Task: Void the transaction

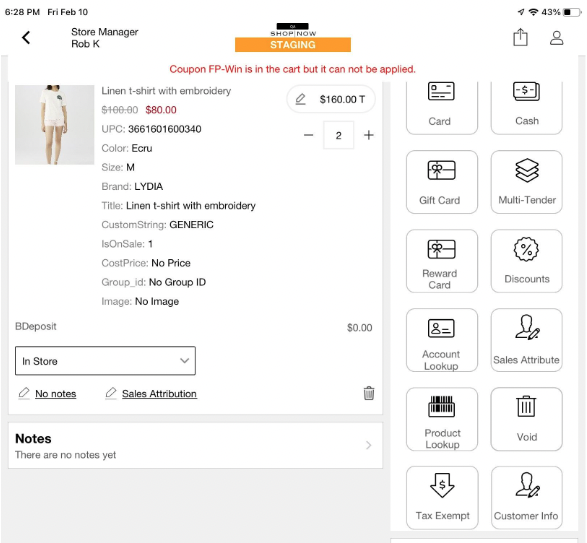Action: 526,419
